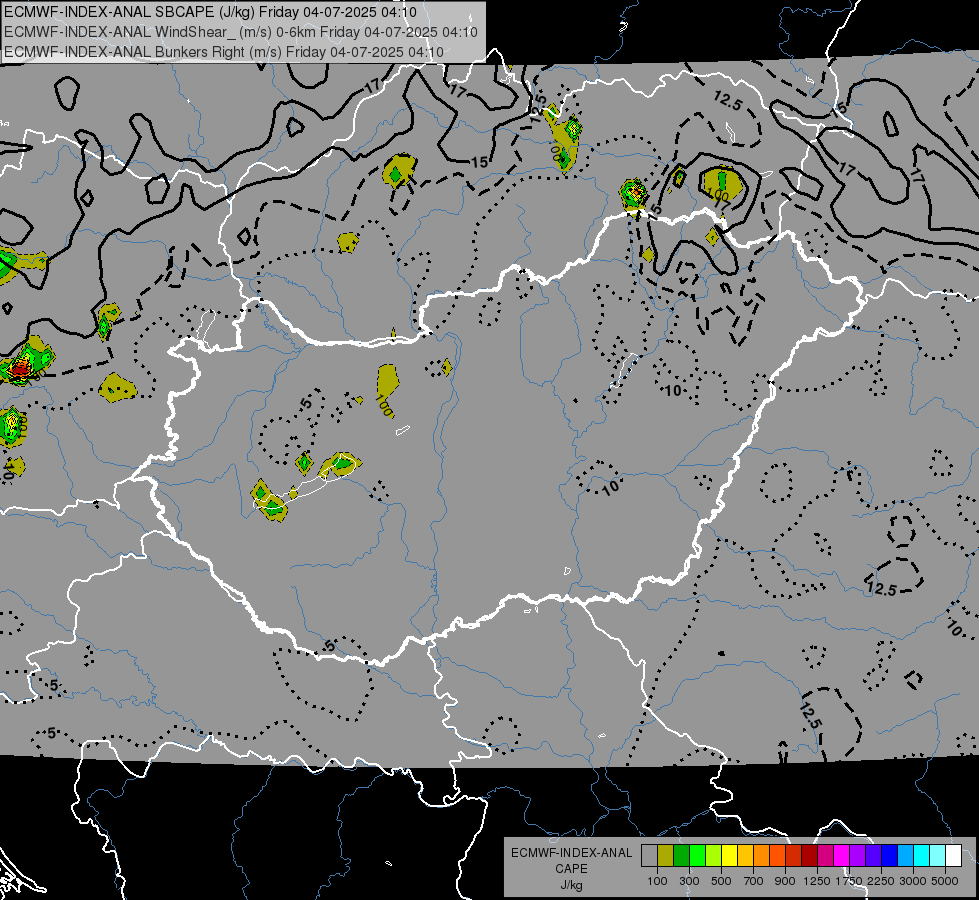Pick the pink-magenta swatch starting at 1250
The height and width of the screenshot is (900, 979).
tap(825, 855)
